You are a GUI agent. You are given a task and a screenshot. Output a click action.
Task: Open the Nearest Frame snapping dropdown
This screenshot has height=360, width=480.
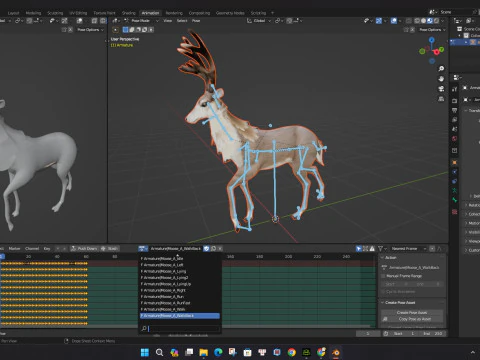408,249
